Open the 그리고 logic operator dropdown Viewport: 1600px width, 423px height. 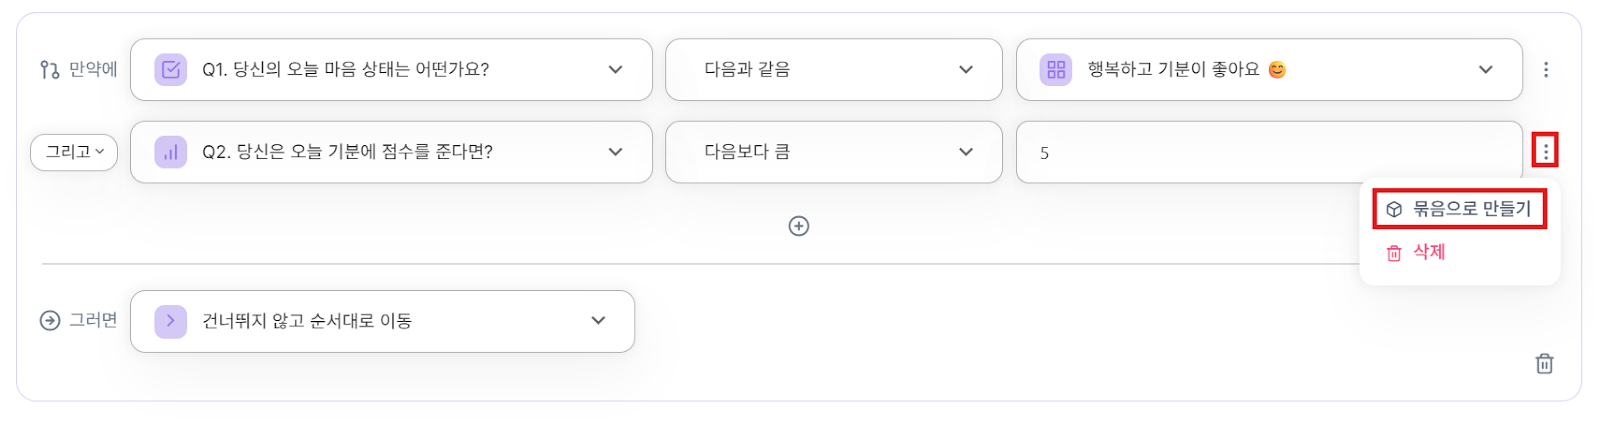74,152
